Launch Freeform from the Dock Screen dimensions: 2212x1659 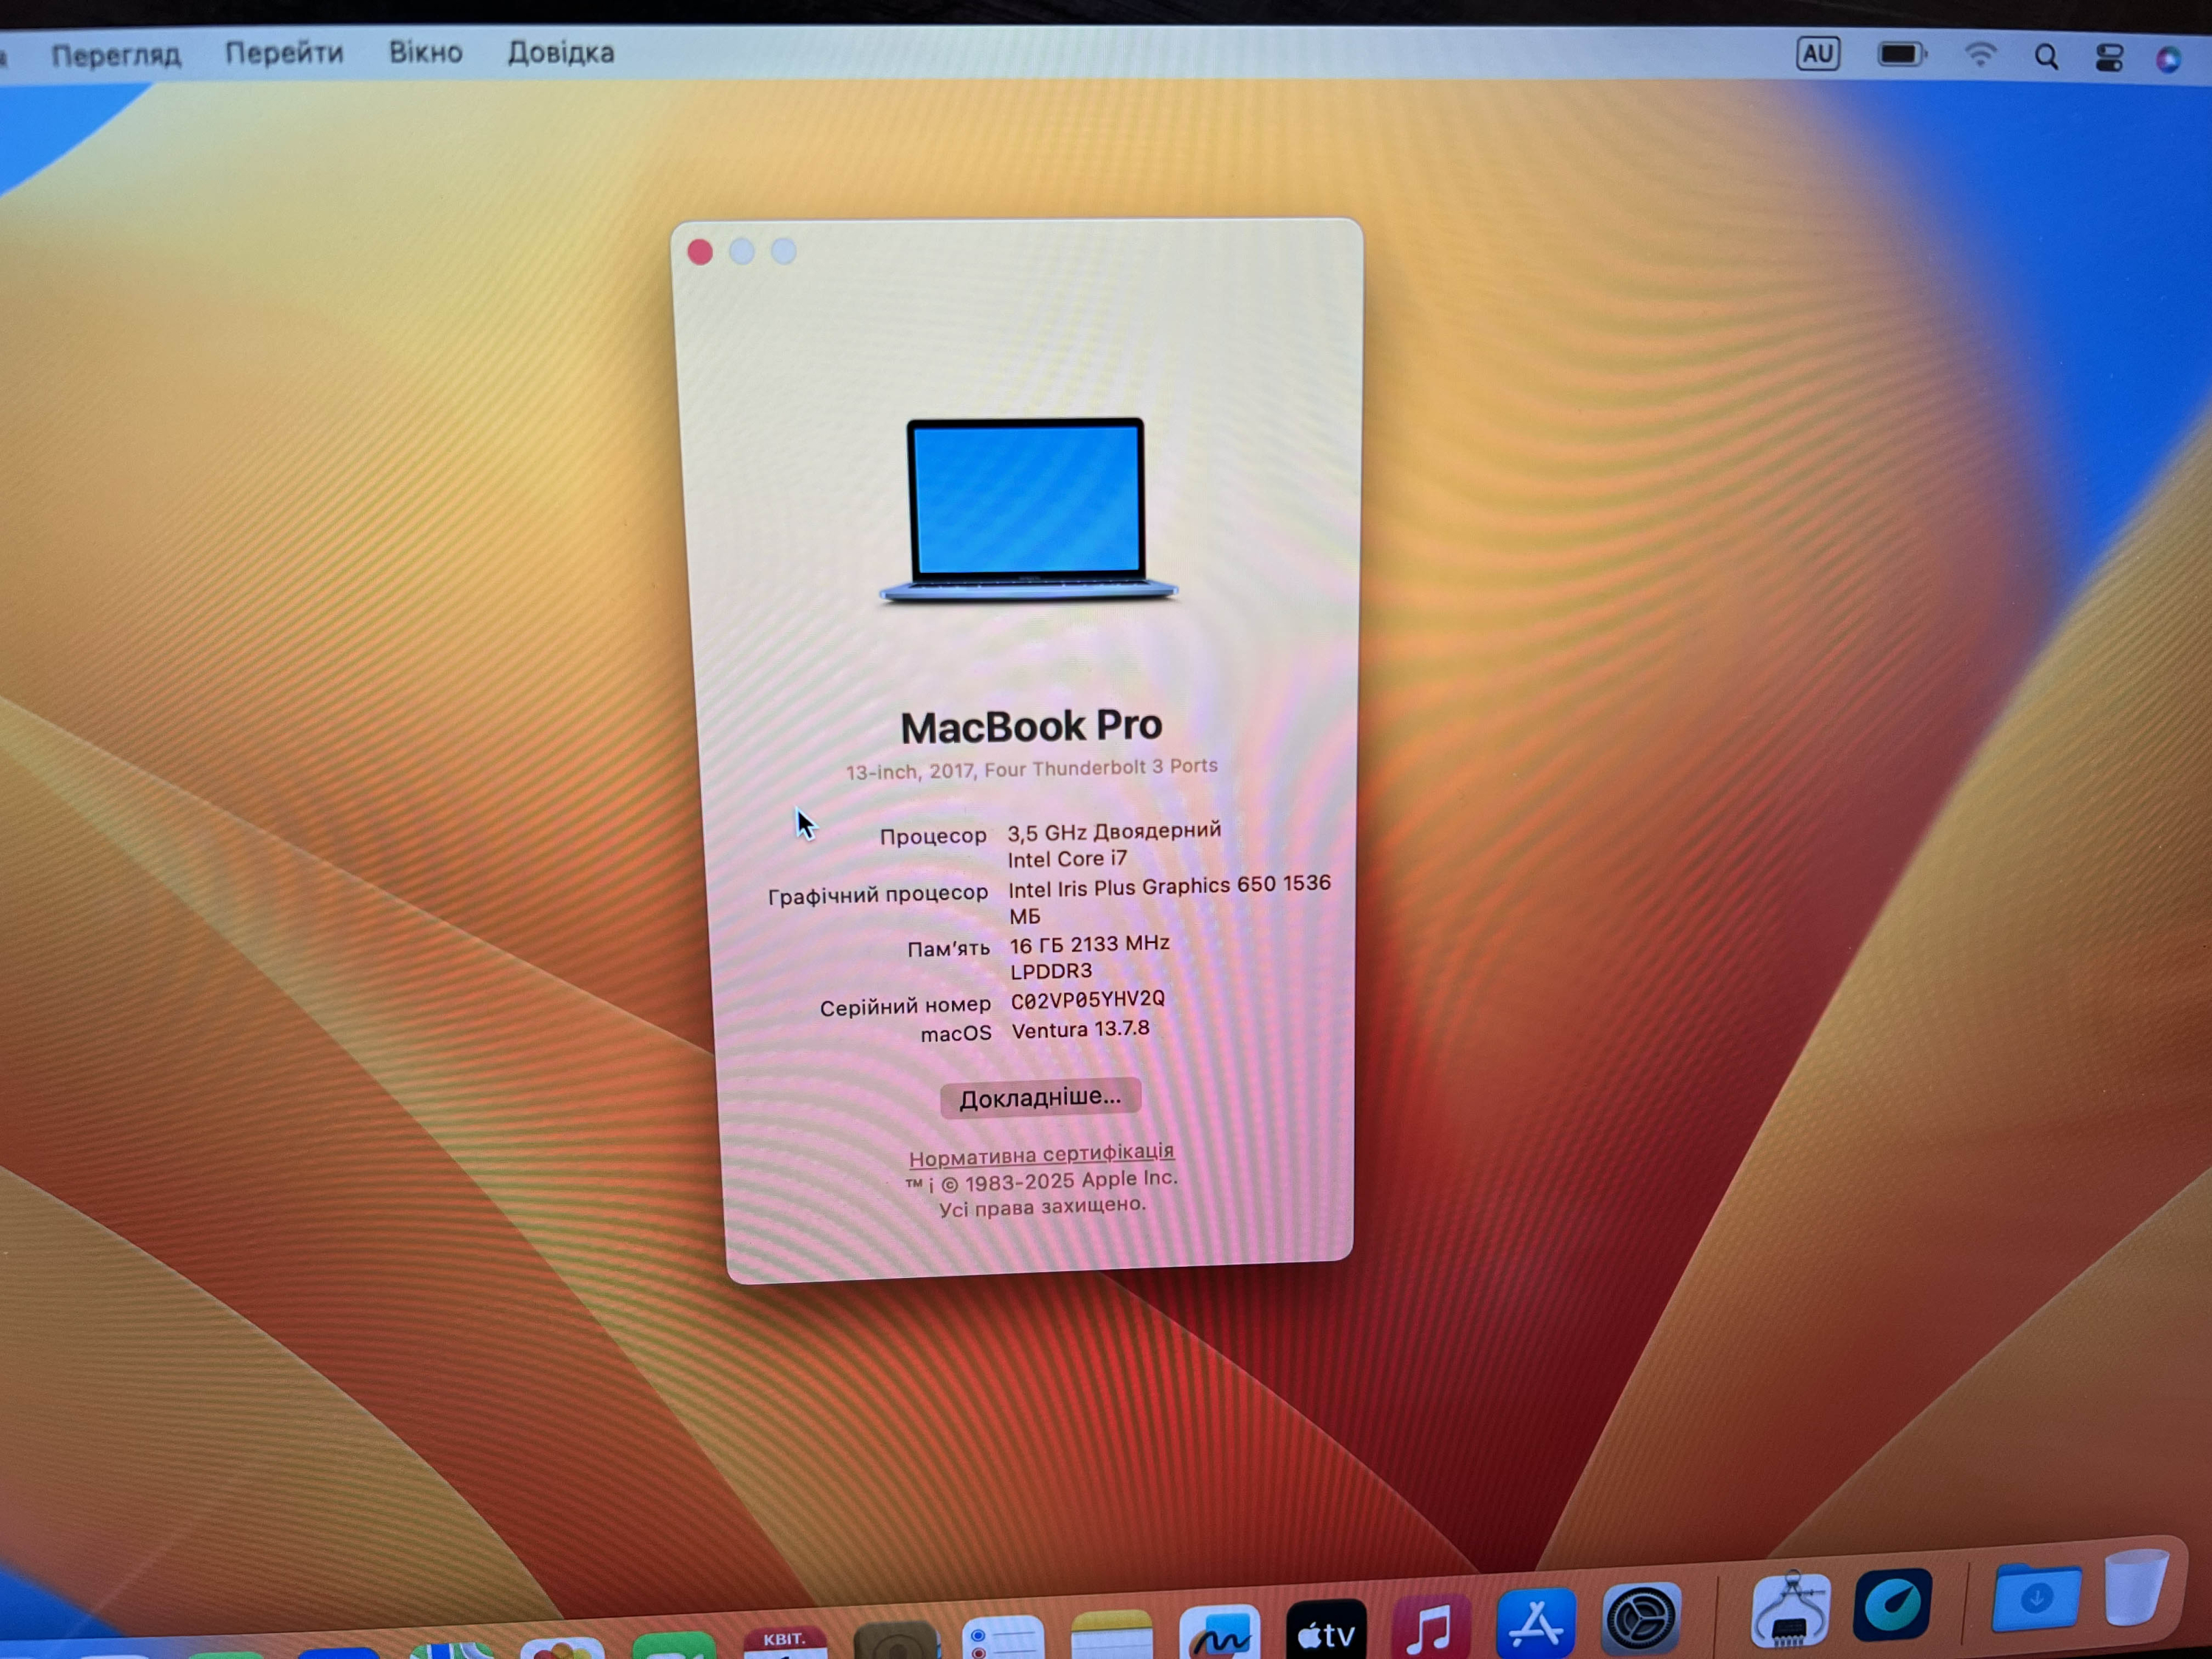(1219, 1631)
